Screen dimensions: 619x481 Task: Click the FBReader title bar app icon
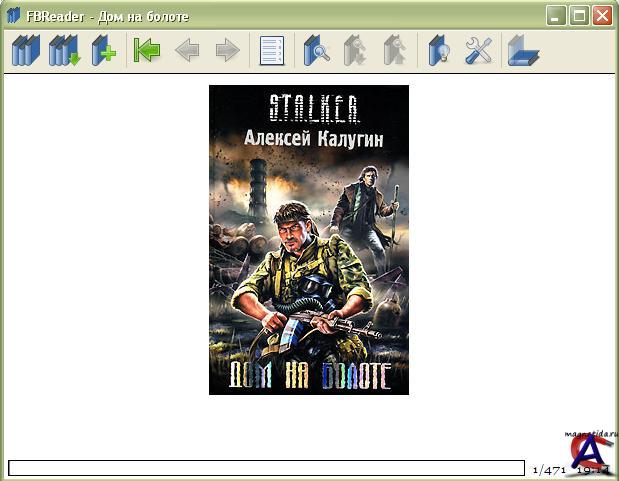point(13,16)
